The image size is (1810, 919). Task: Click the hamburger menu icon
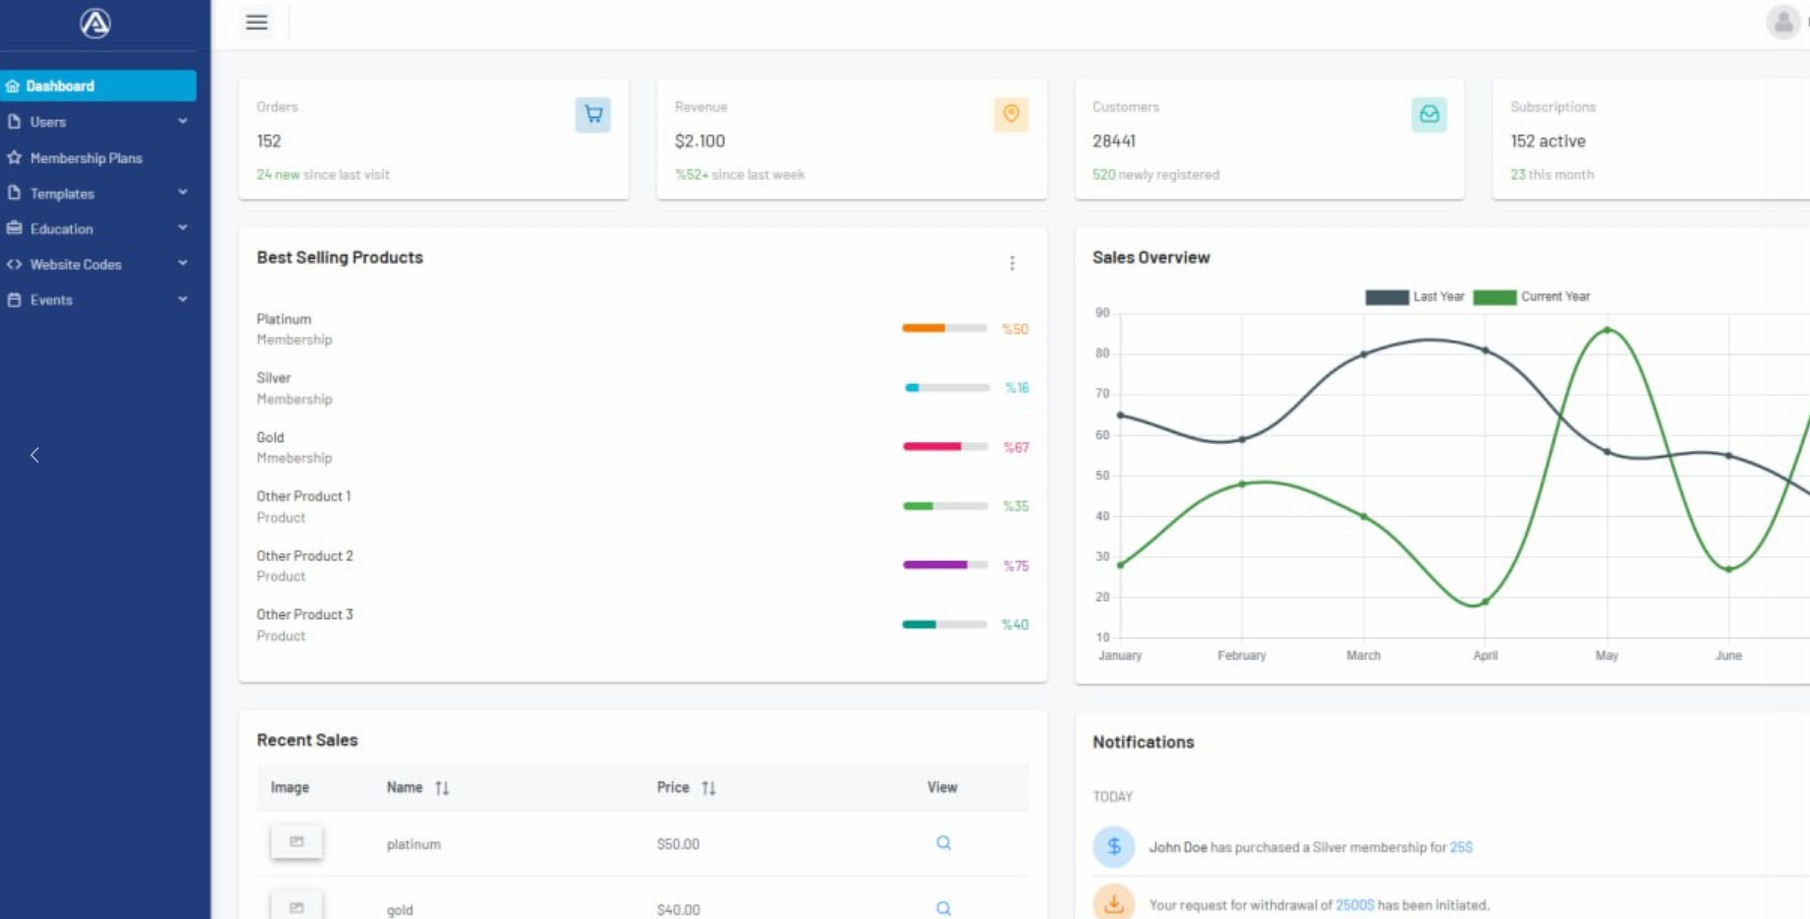point(256,22)
